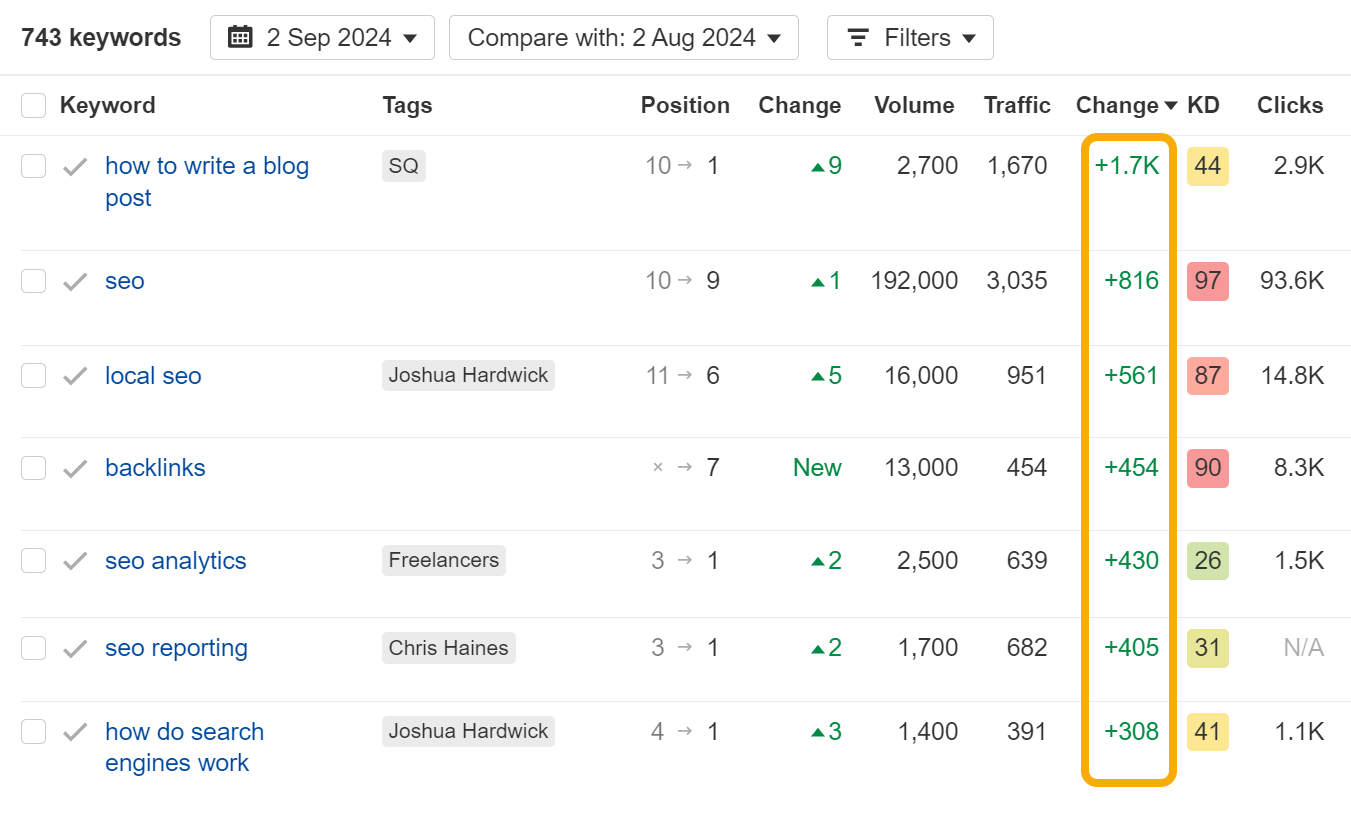This screenshot has height=831, width=1351.
Task: Click the calendar icon in the date selector
Action: pyautogui.click(x=240, y=37)
